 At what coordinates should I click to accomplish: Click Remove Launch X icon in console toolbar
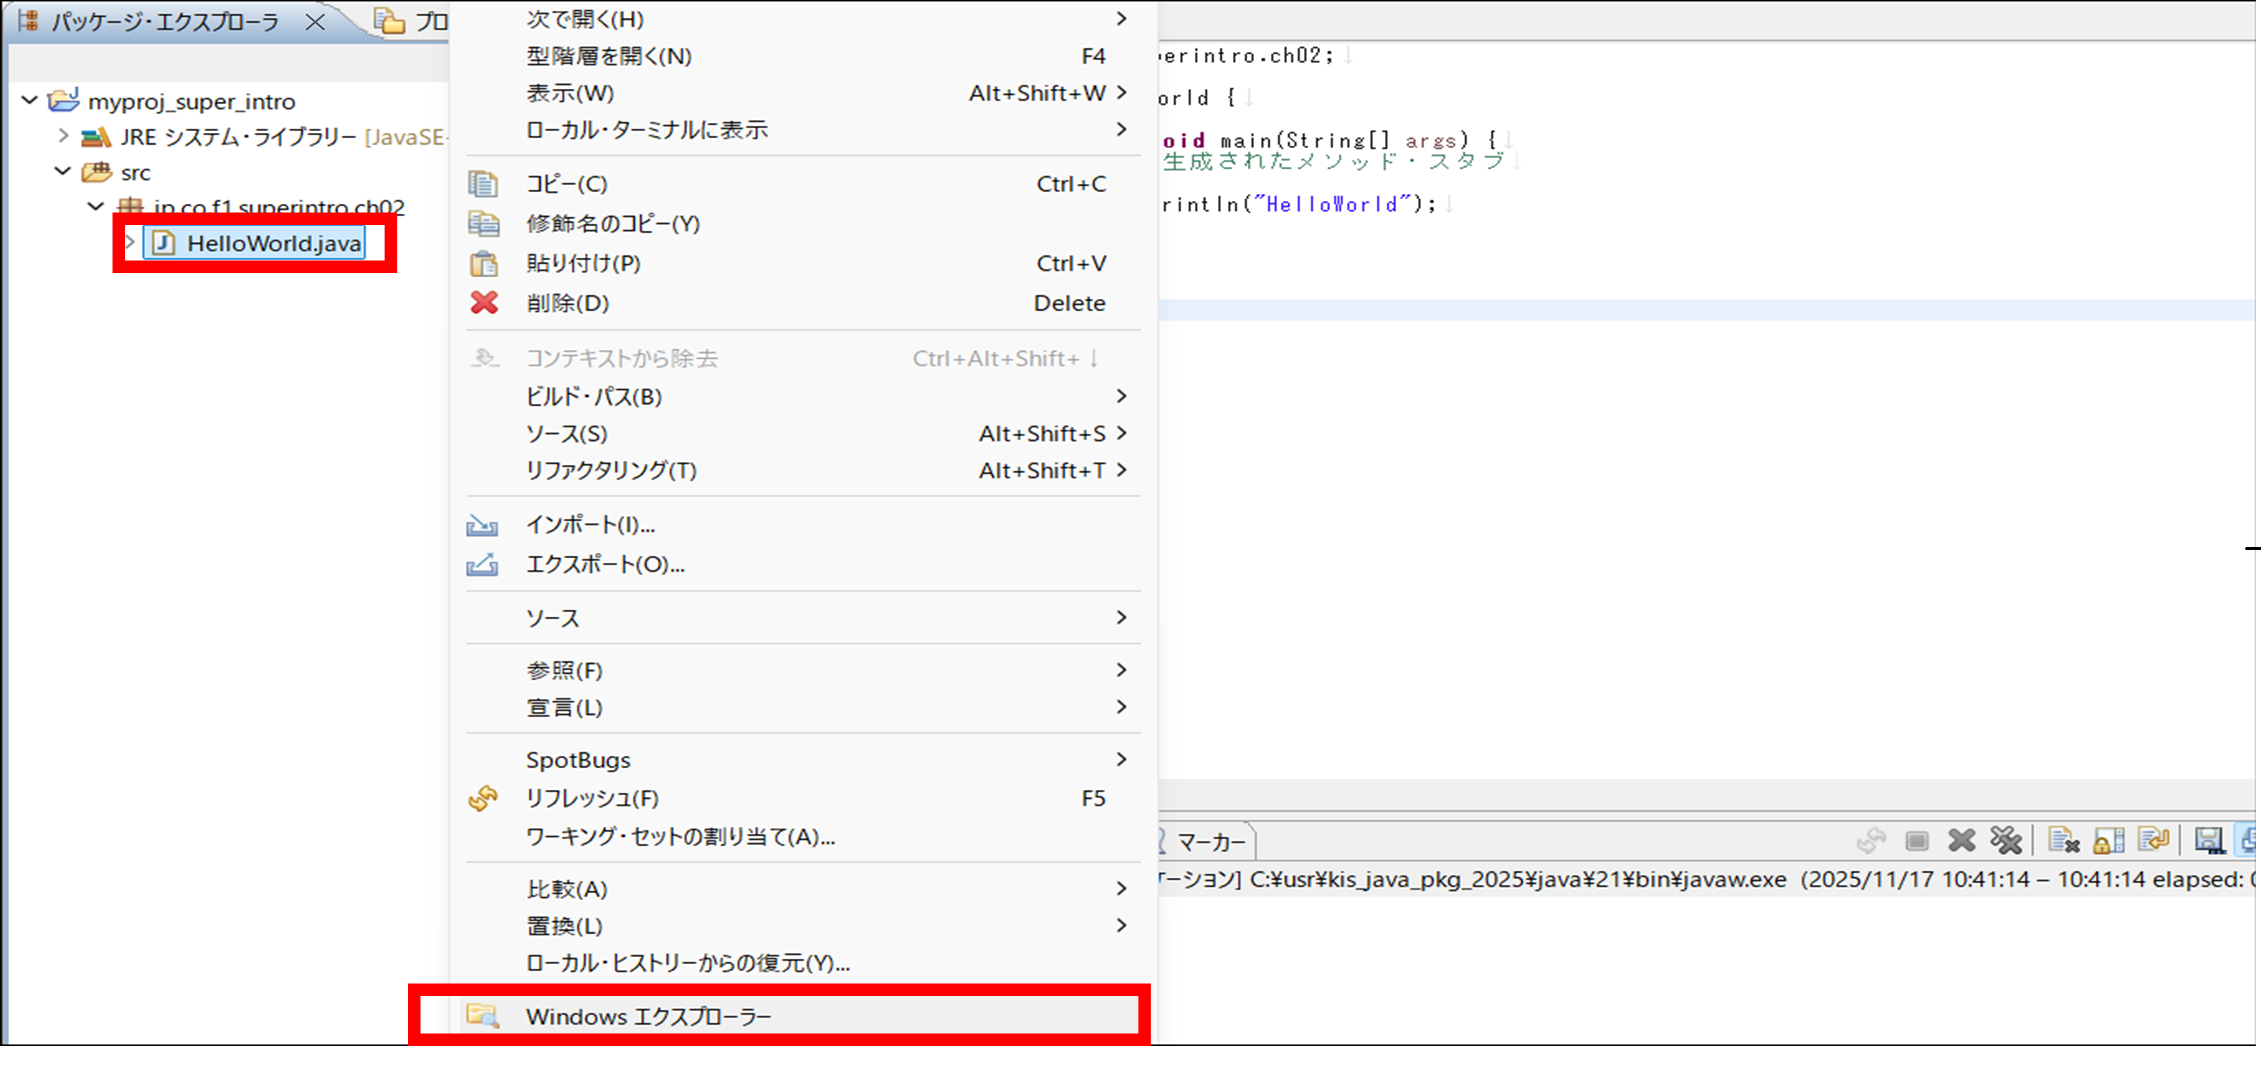(1961, 841)
